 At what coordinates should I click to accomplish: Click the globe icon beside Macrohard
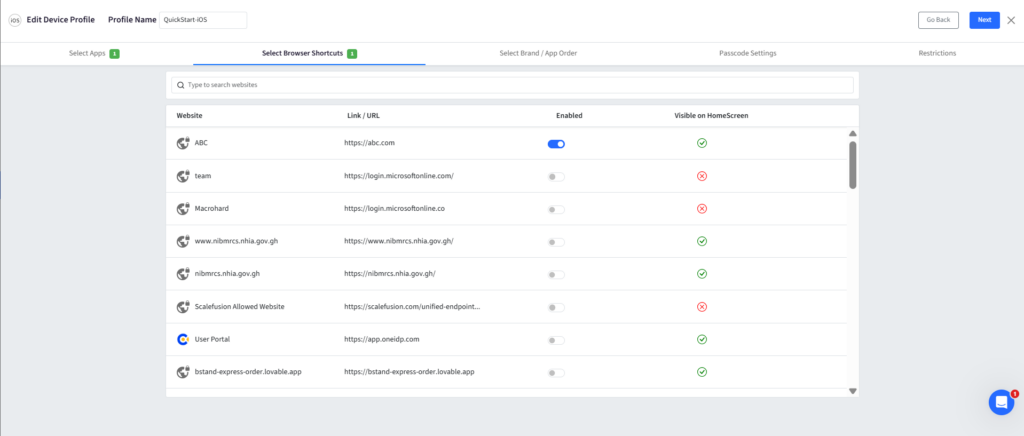click(183, 208)
